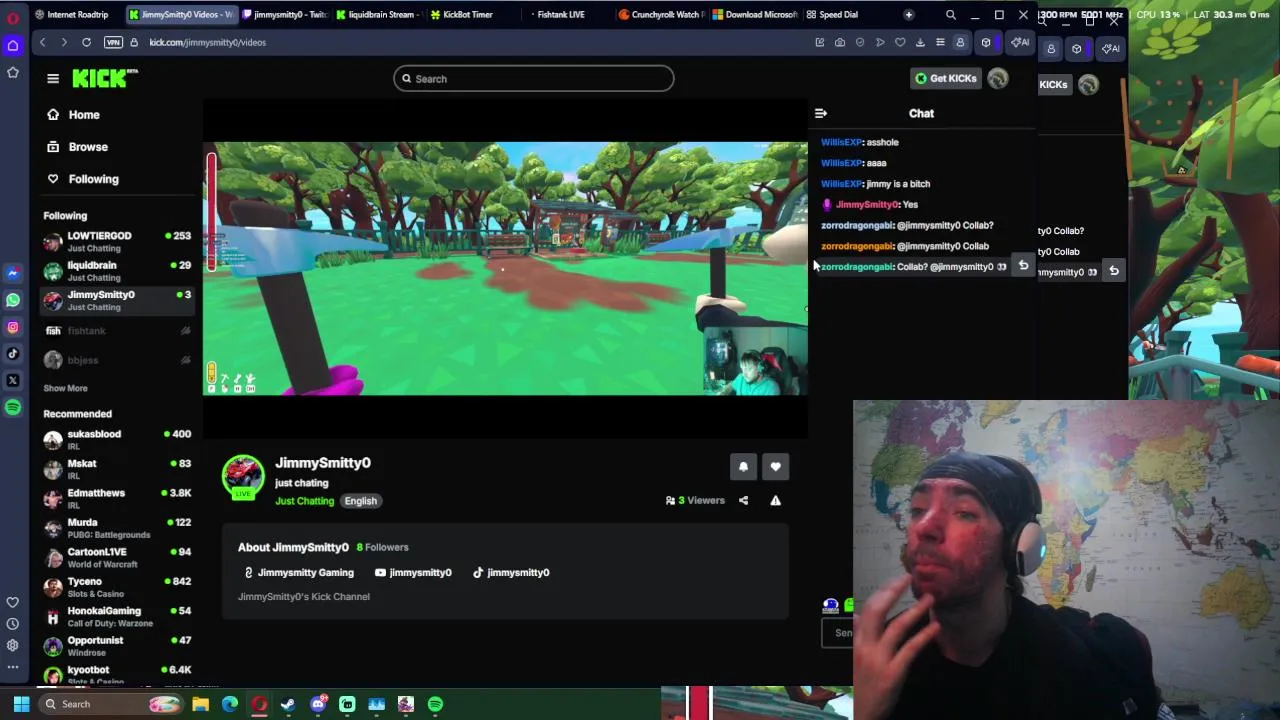1280x720 pixels.
Task: Click the browser reload button
Action: 86,42
